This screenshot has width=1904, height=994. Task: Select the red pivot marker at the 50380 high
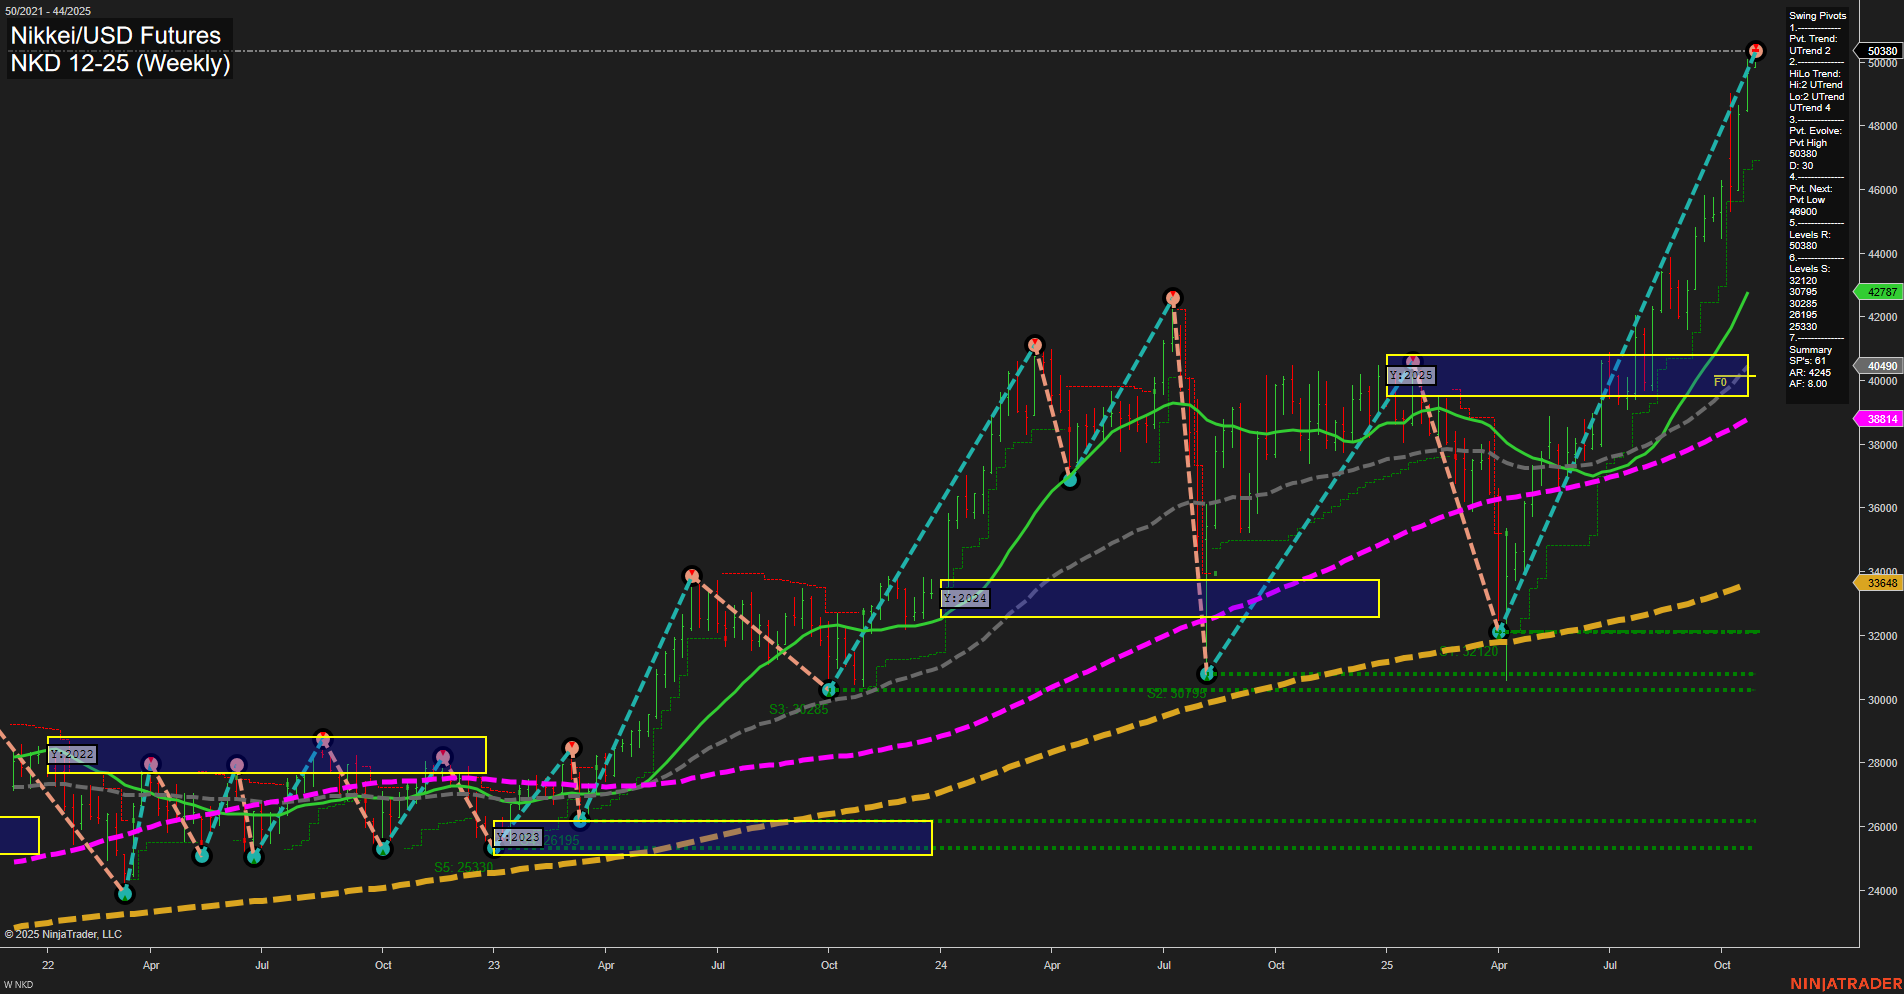(1755, 47)
